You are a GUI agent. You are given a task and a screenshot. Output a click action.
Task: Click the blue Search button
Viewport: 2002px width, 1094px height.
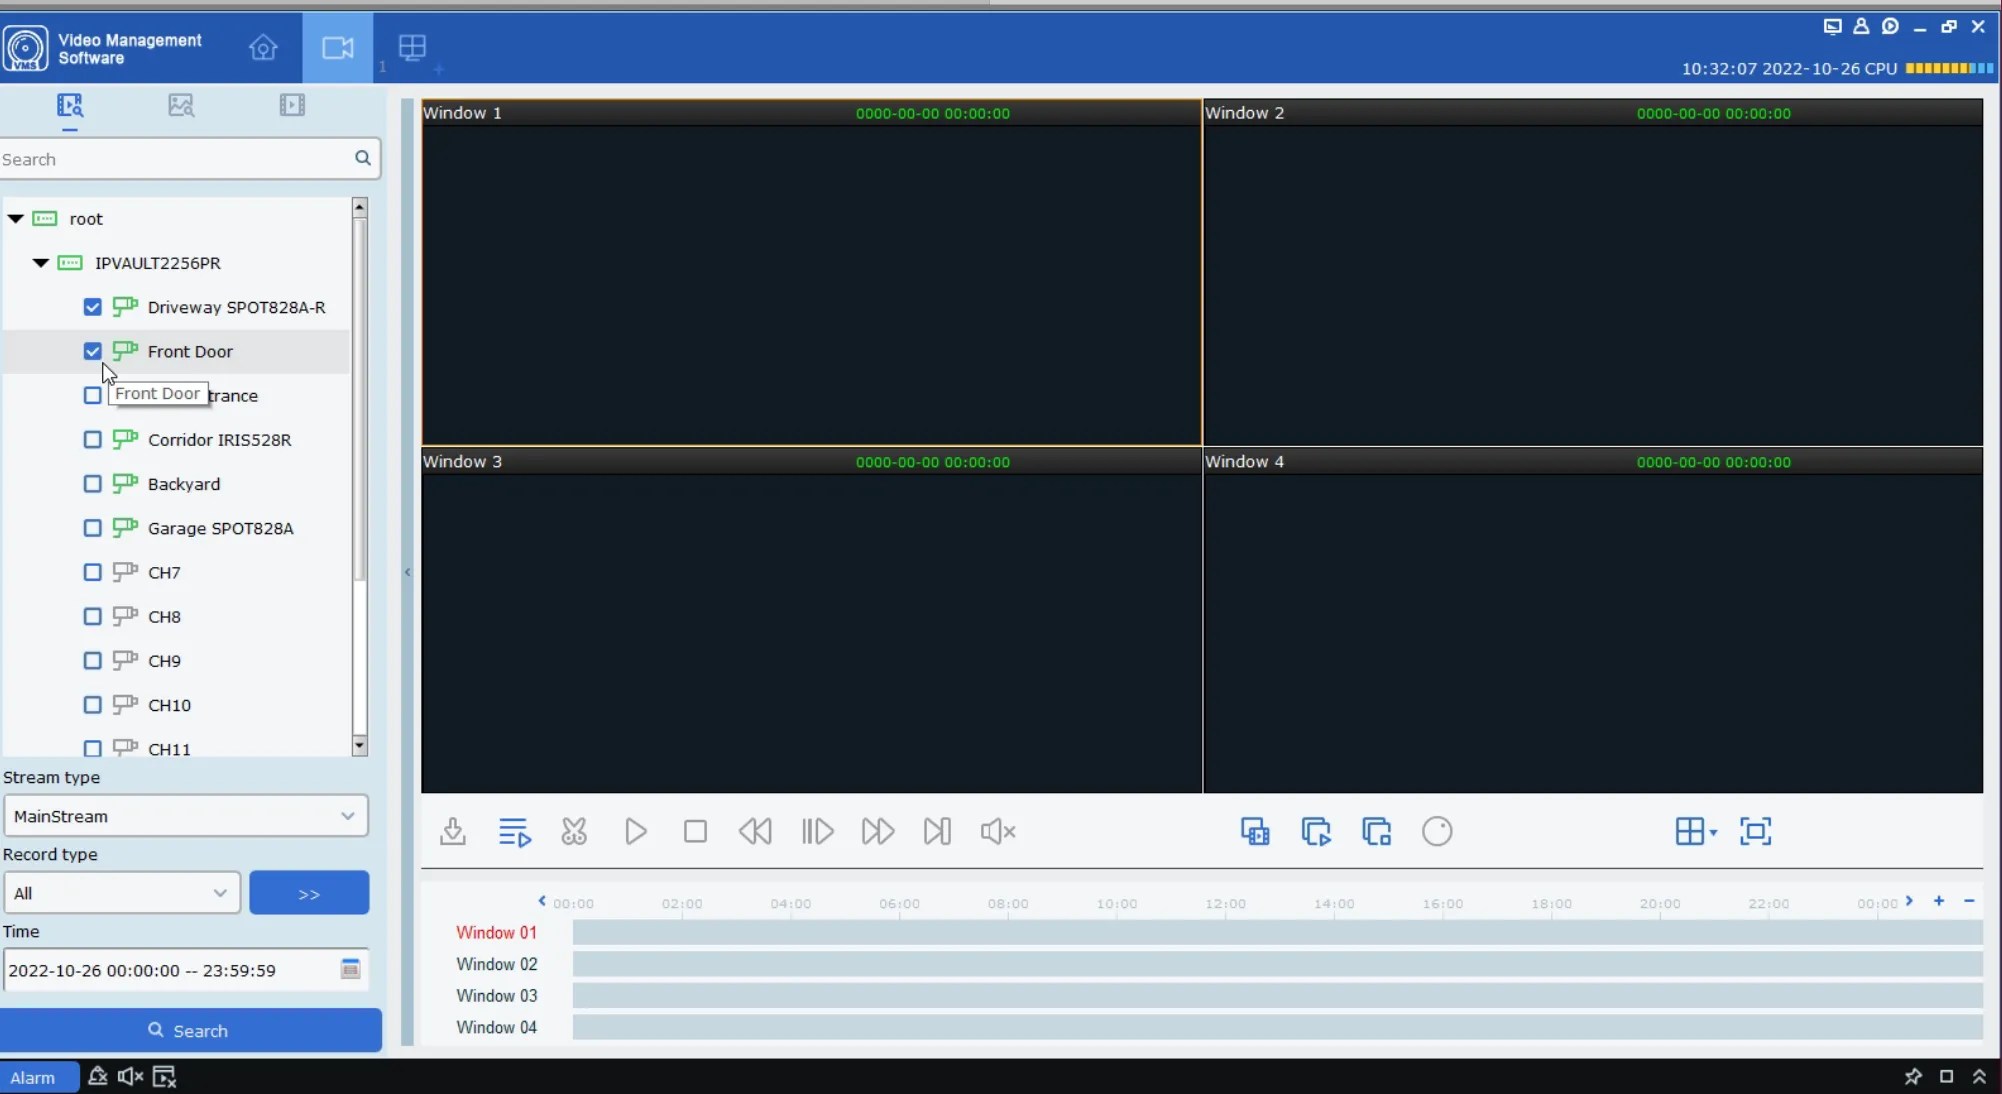190,1030
